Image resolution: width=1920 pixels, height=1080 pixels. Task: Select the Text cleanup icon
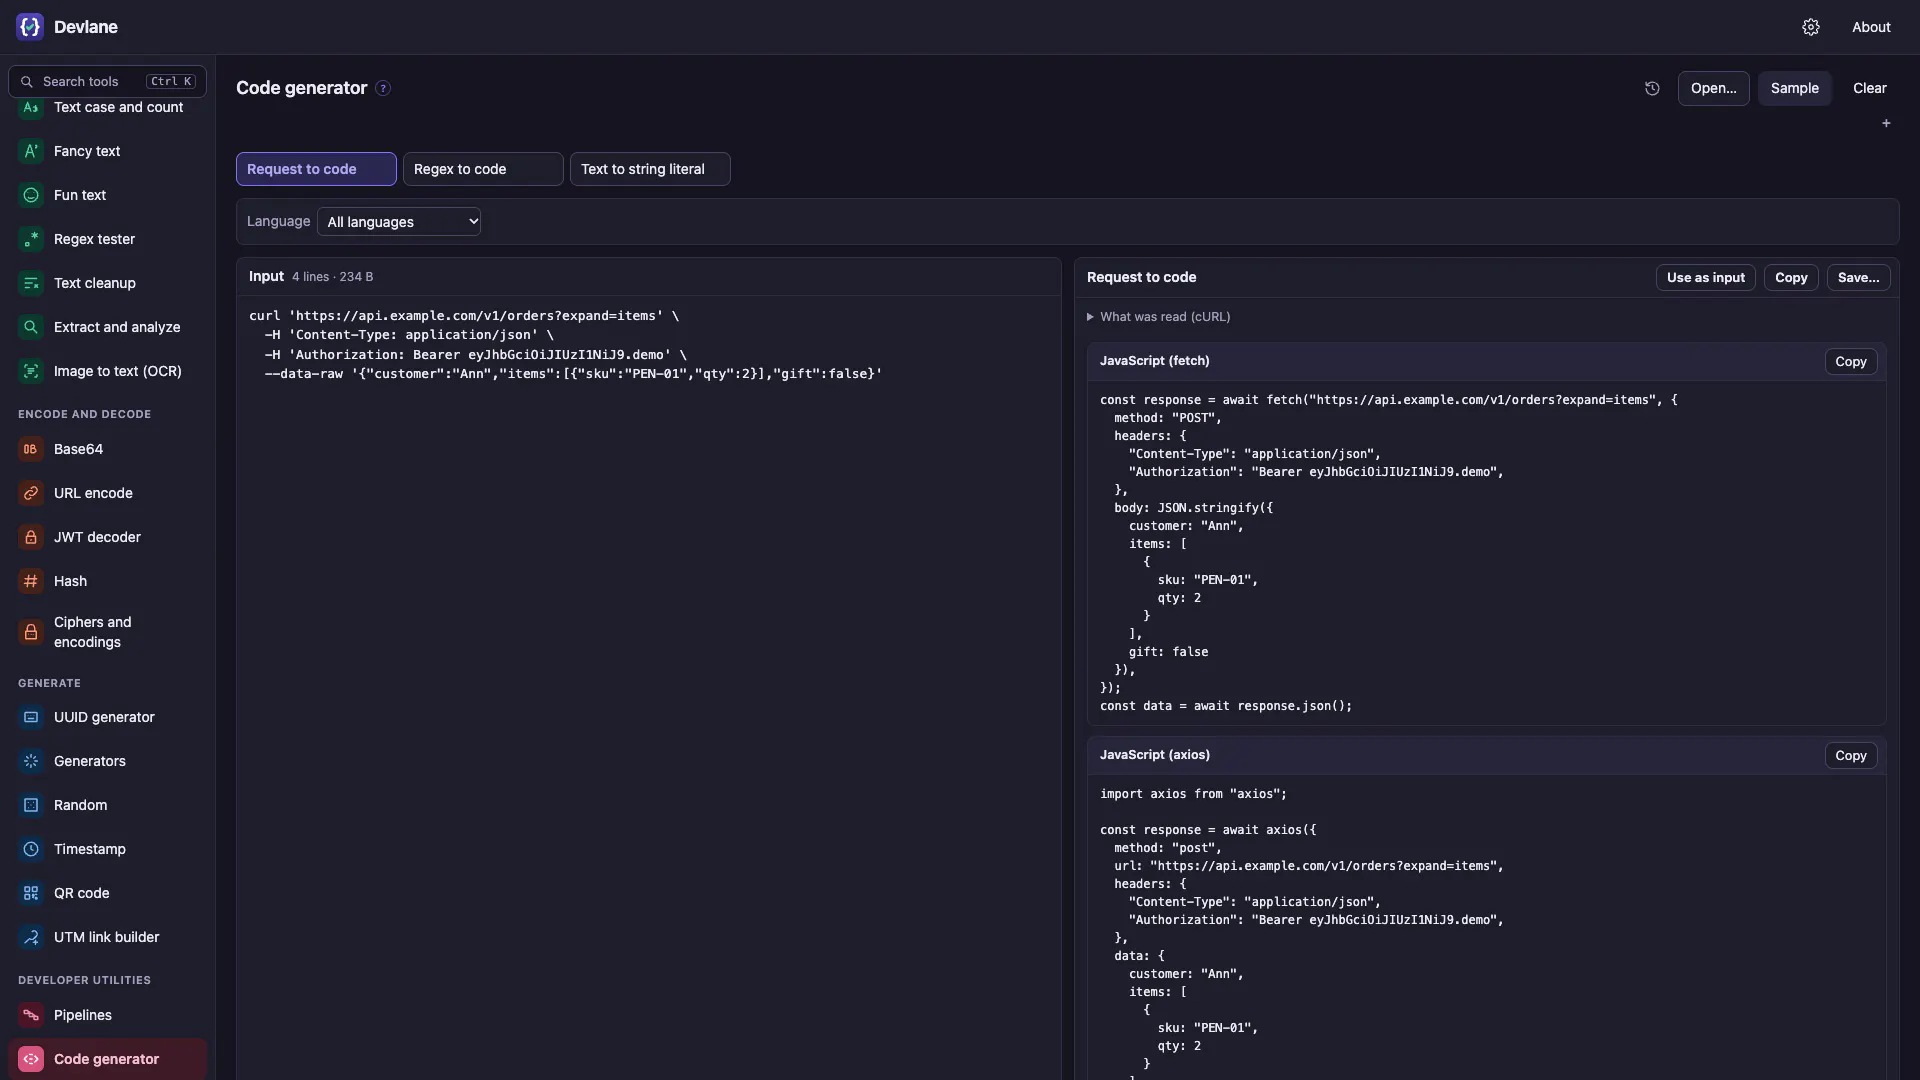point(31,283)
